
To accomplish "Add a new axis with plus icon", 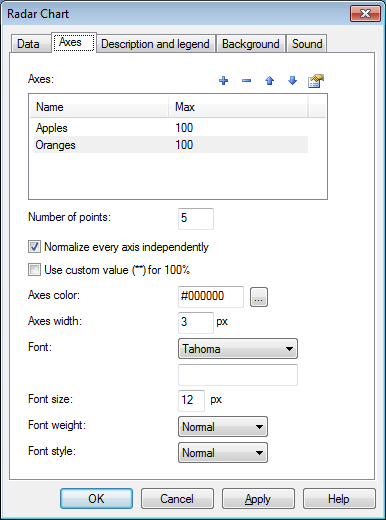I will point(223,81).
